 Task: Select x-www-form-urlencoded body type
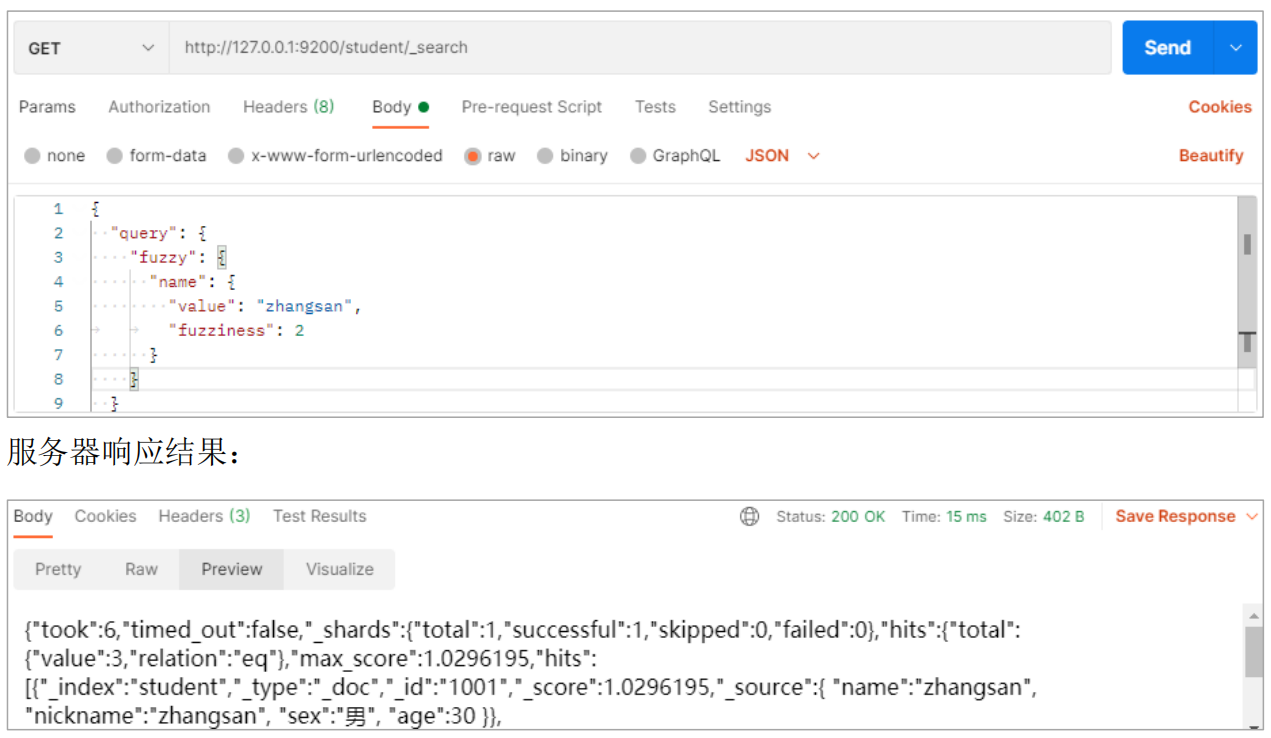(x=335, y=156)
